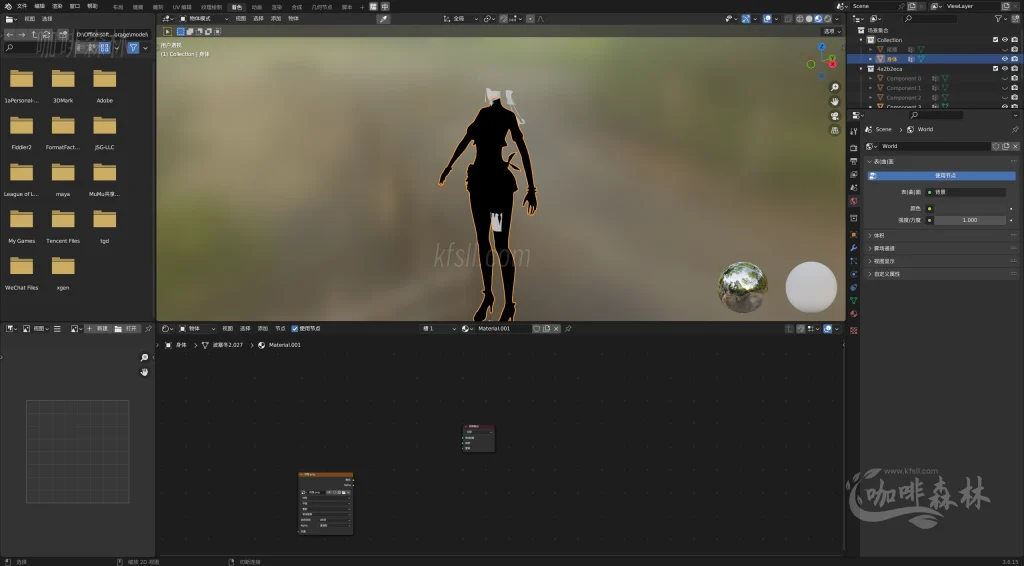The height and width of the screenshot is (566, 1024).
Task: Expand the 视图显示 (Viewport Display) panel
Action: 941,261
